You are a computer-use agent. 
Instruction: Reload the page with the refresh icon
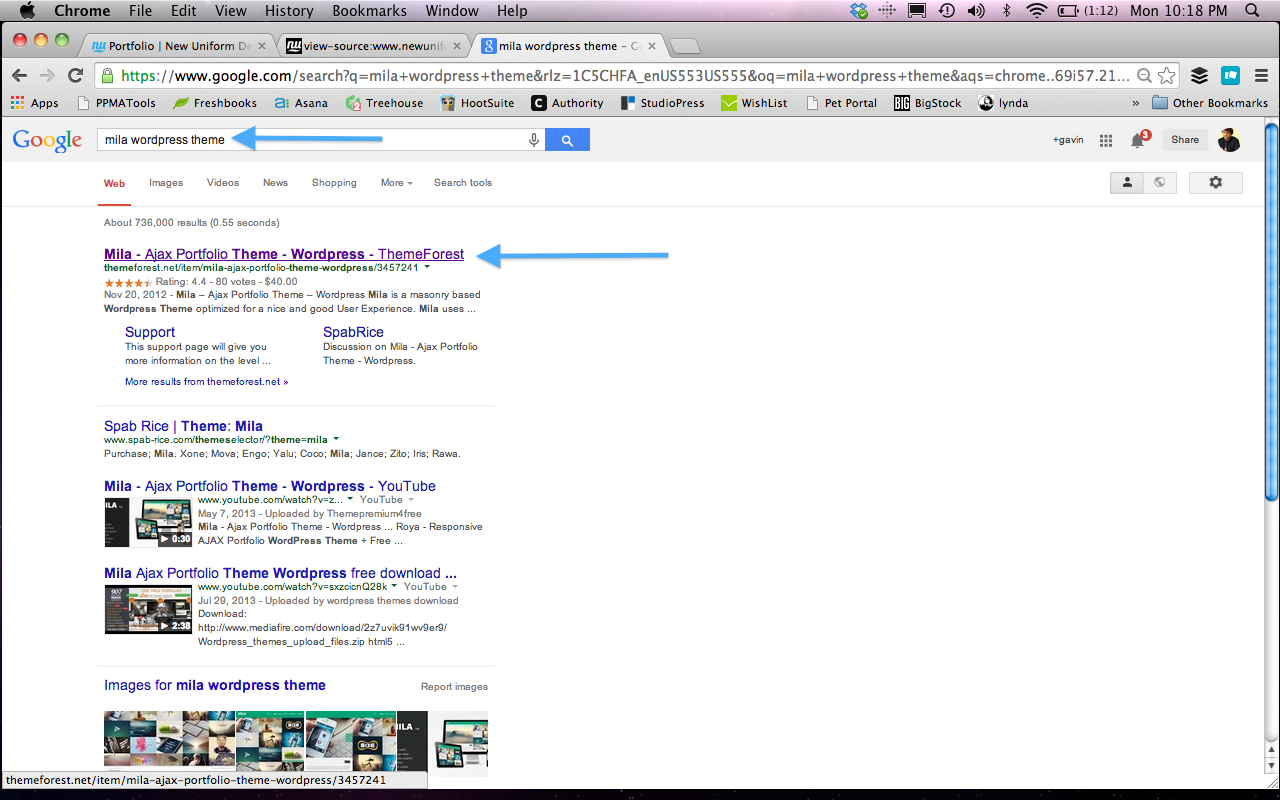(75, 76)
